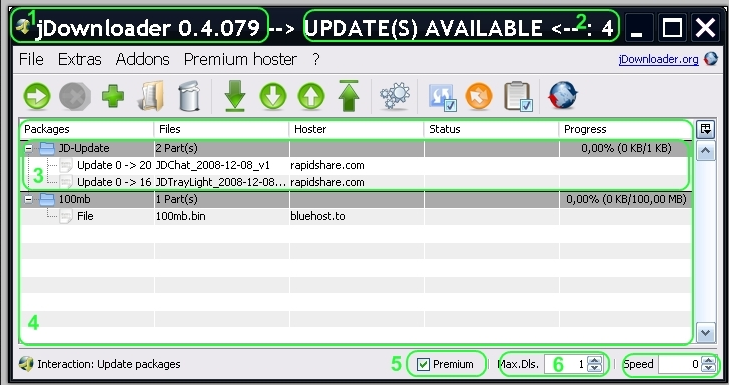
Task: Click the status bar jDownloader icon
Action: [26, 364]
